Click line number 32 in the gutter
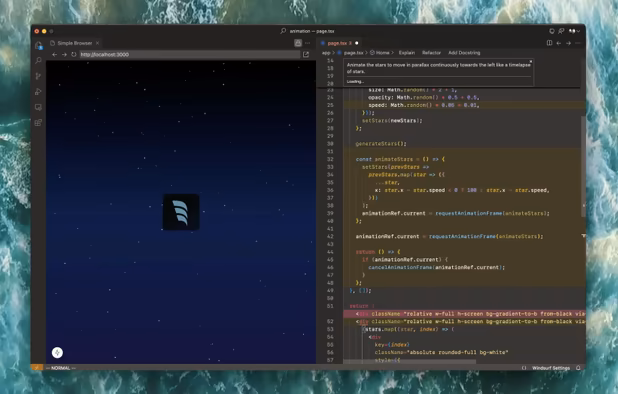The height and width of the screenshot is (394, 618). [x=330, y=159]
